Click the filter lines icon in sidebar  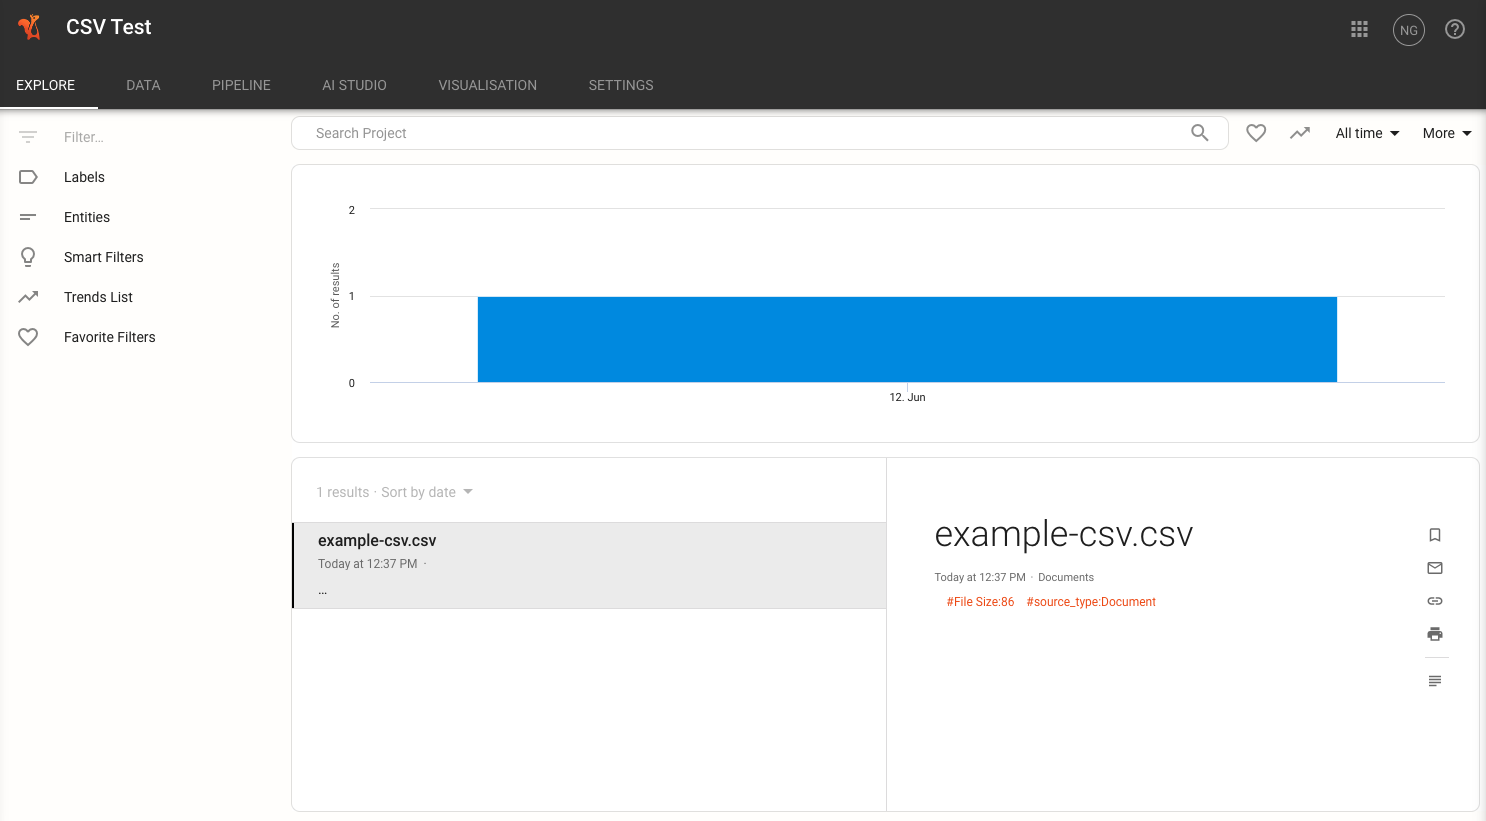coord(28,137)
